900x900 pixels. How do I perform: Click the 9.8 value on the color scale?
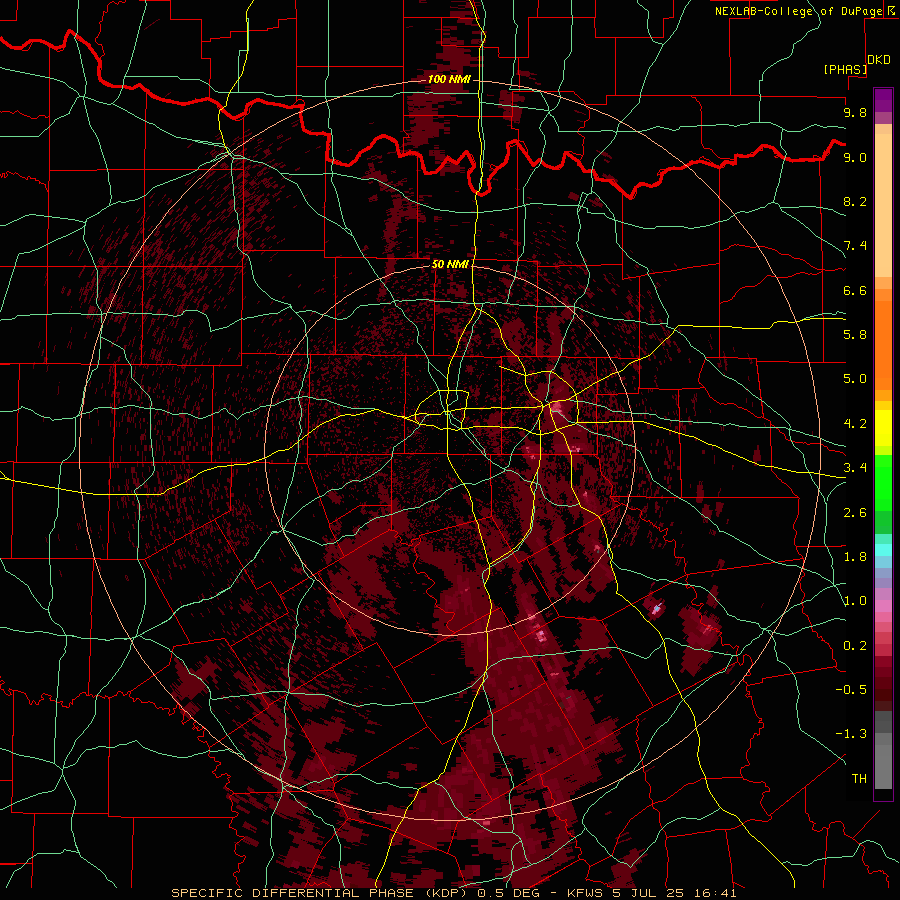click(x=855, y=112)
